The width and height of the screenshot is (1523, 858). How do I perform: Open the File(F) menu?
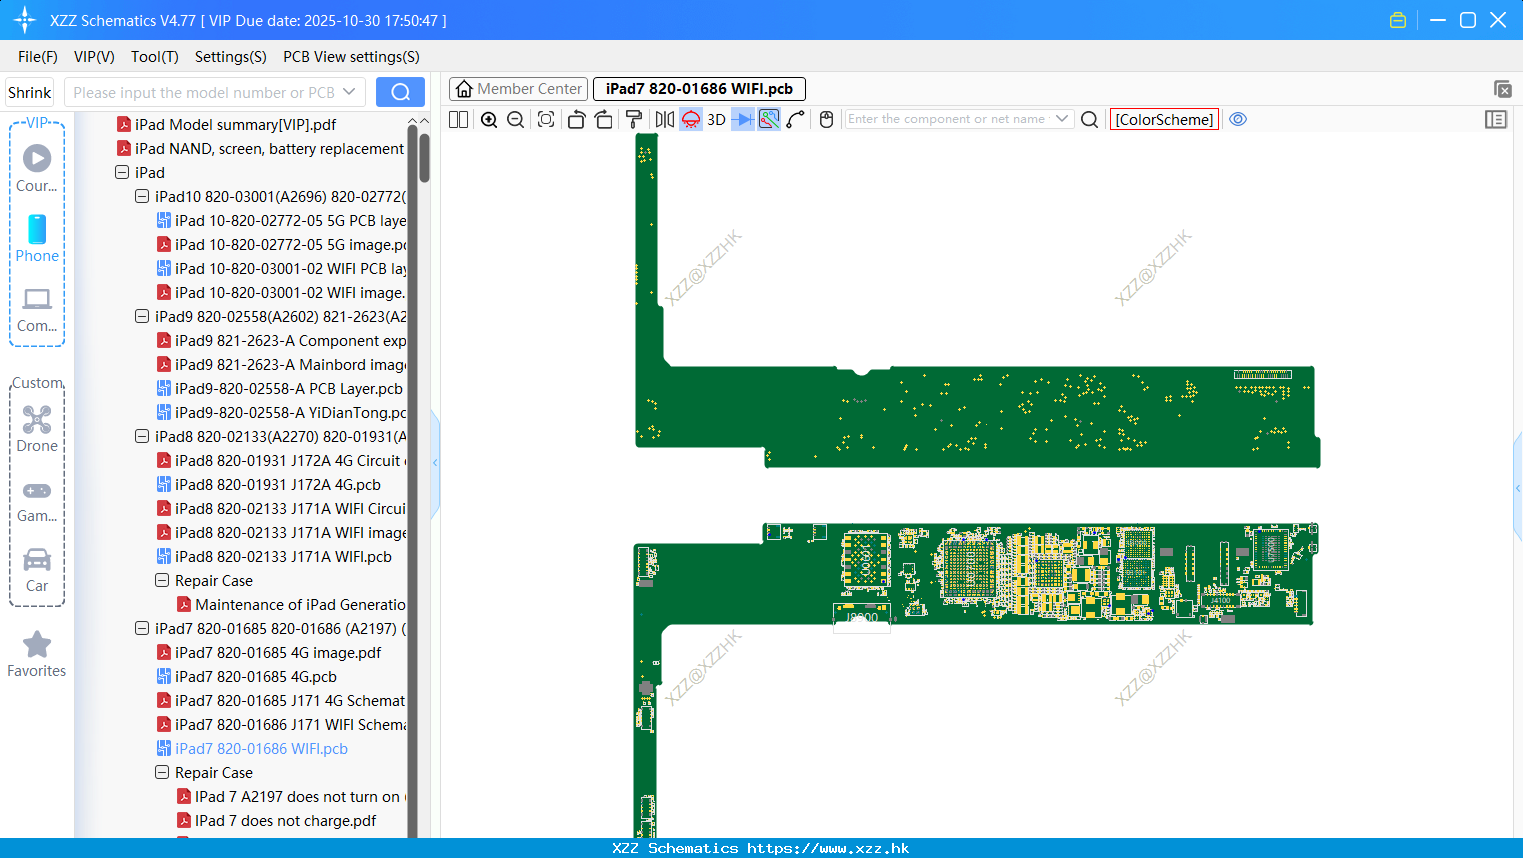click(38, 57)
